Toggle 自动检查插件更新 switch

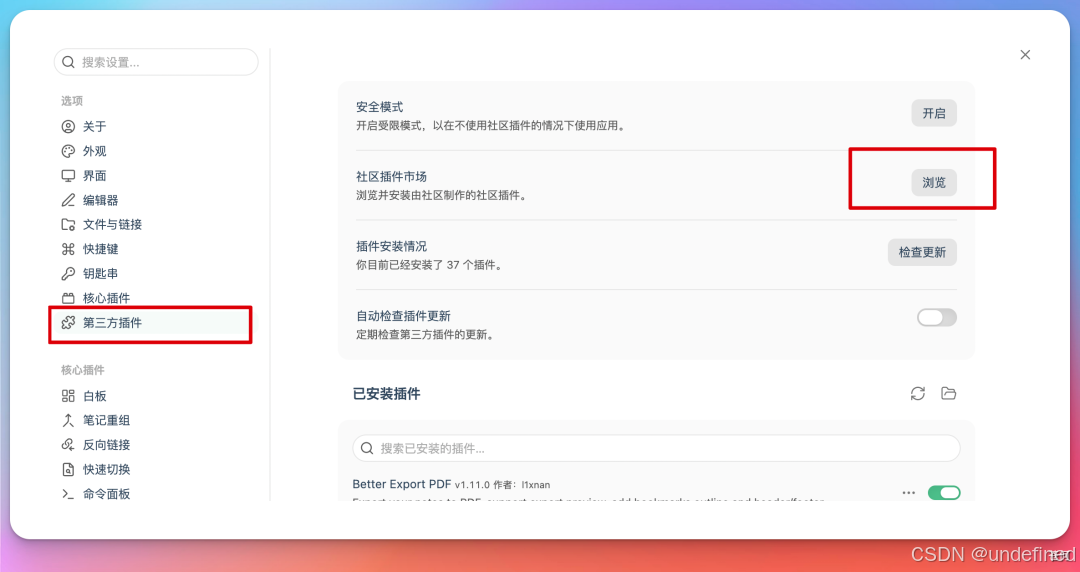(x=937, y=317)
